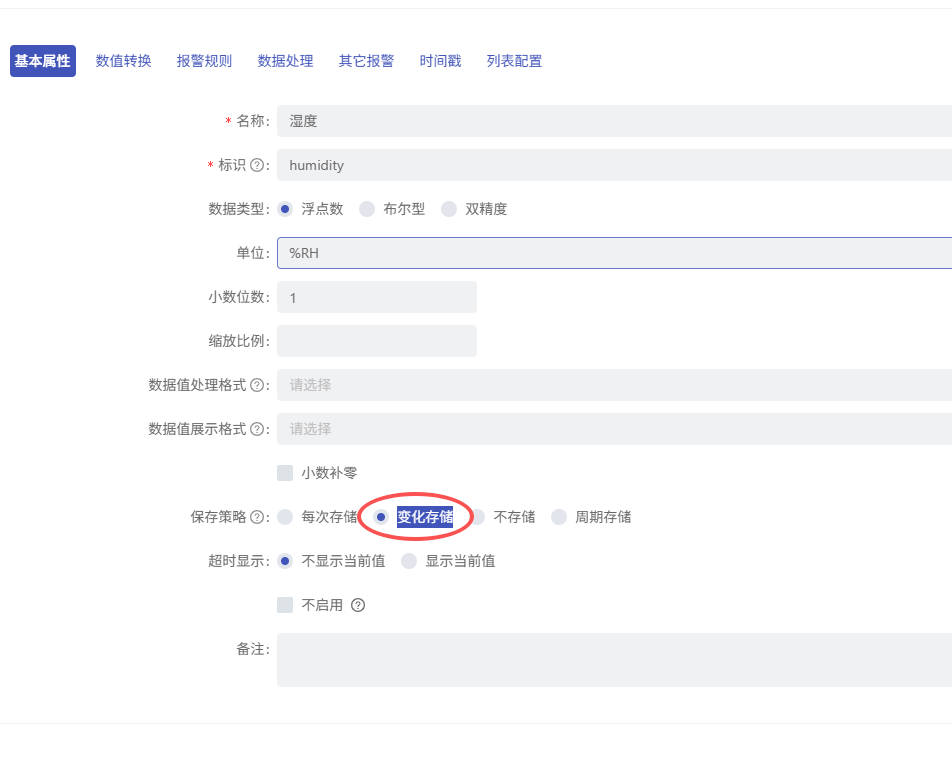
Task: Click help icon beside 数据值展示格式 label
Action: (257, 429)
